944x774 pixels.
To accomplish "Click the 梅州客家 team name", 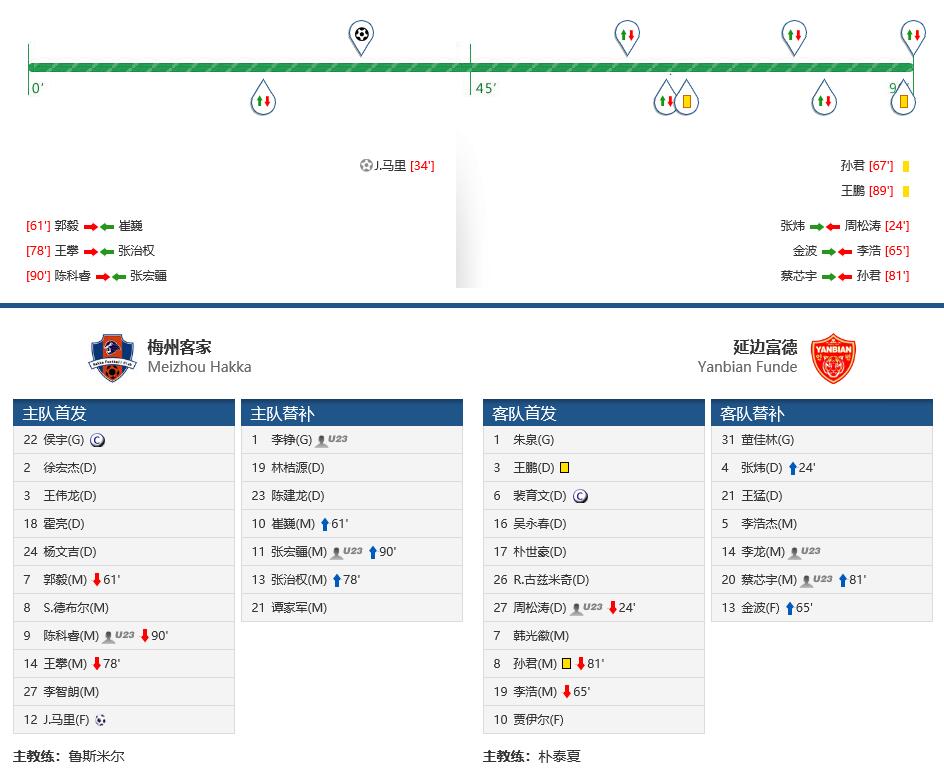I will click(x=179, y=347).
